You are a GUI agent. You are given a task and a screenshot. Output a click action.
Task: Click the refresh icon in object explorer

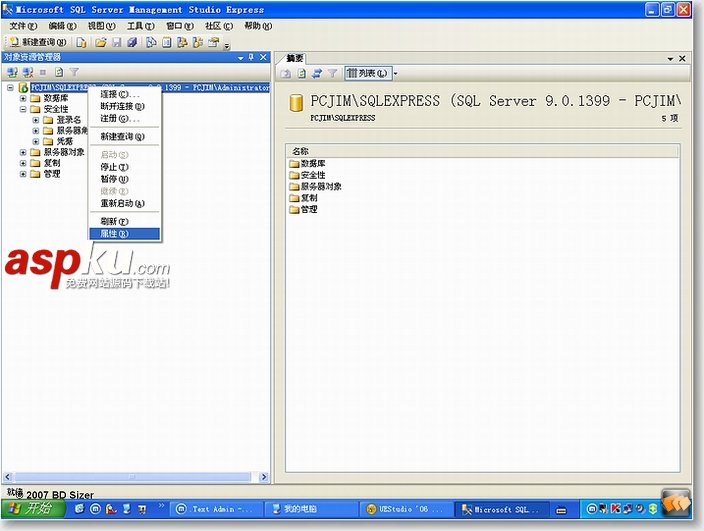(59, 72)
